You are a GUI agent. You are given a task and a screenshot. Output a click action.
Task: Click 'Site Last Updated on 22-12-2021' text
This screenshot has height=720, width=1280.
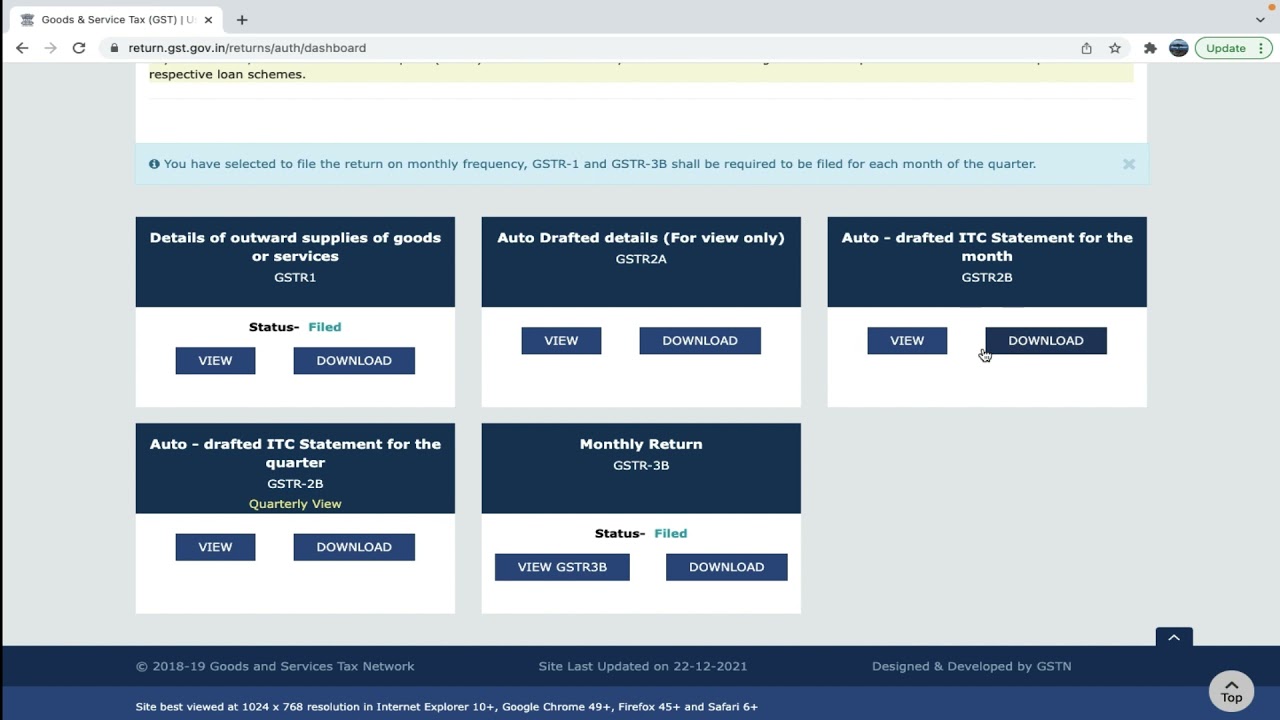643,666
